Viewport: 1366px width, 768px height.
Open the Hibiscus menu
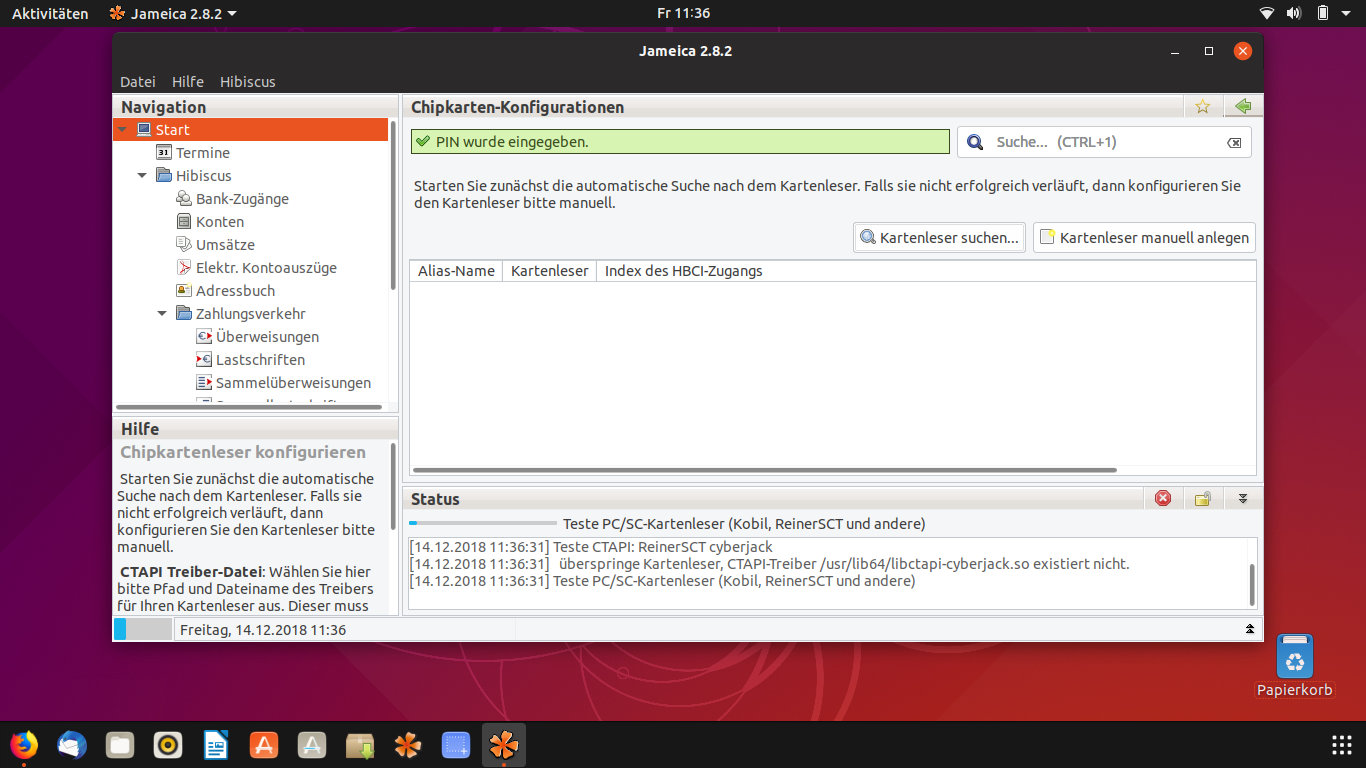click(248, 82)
